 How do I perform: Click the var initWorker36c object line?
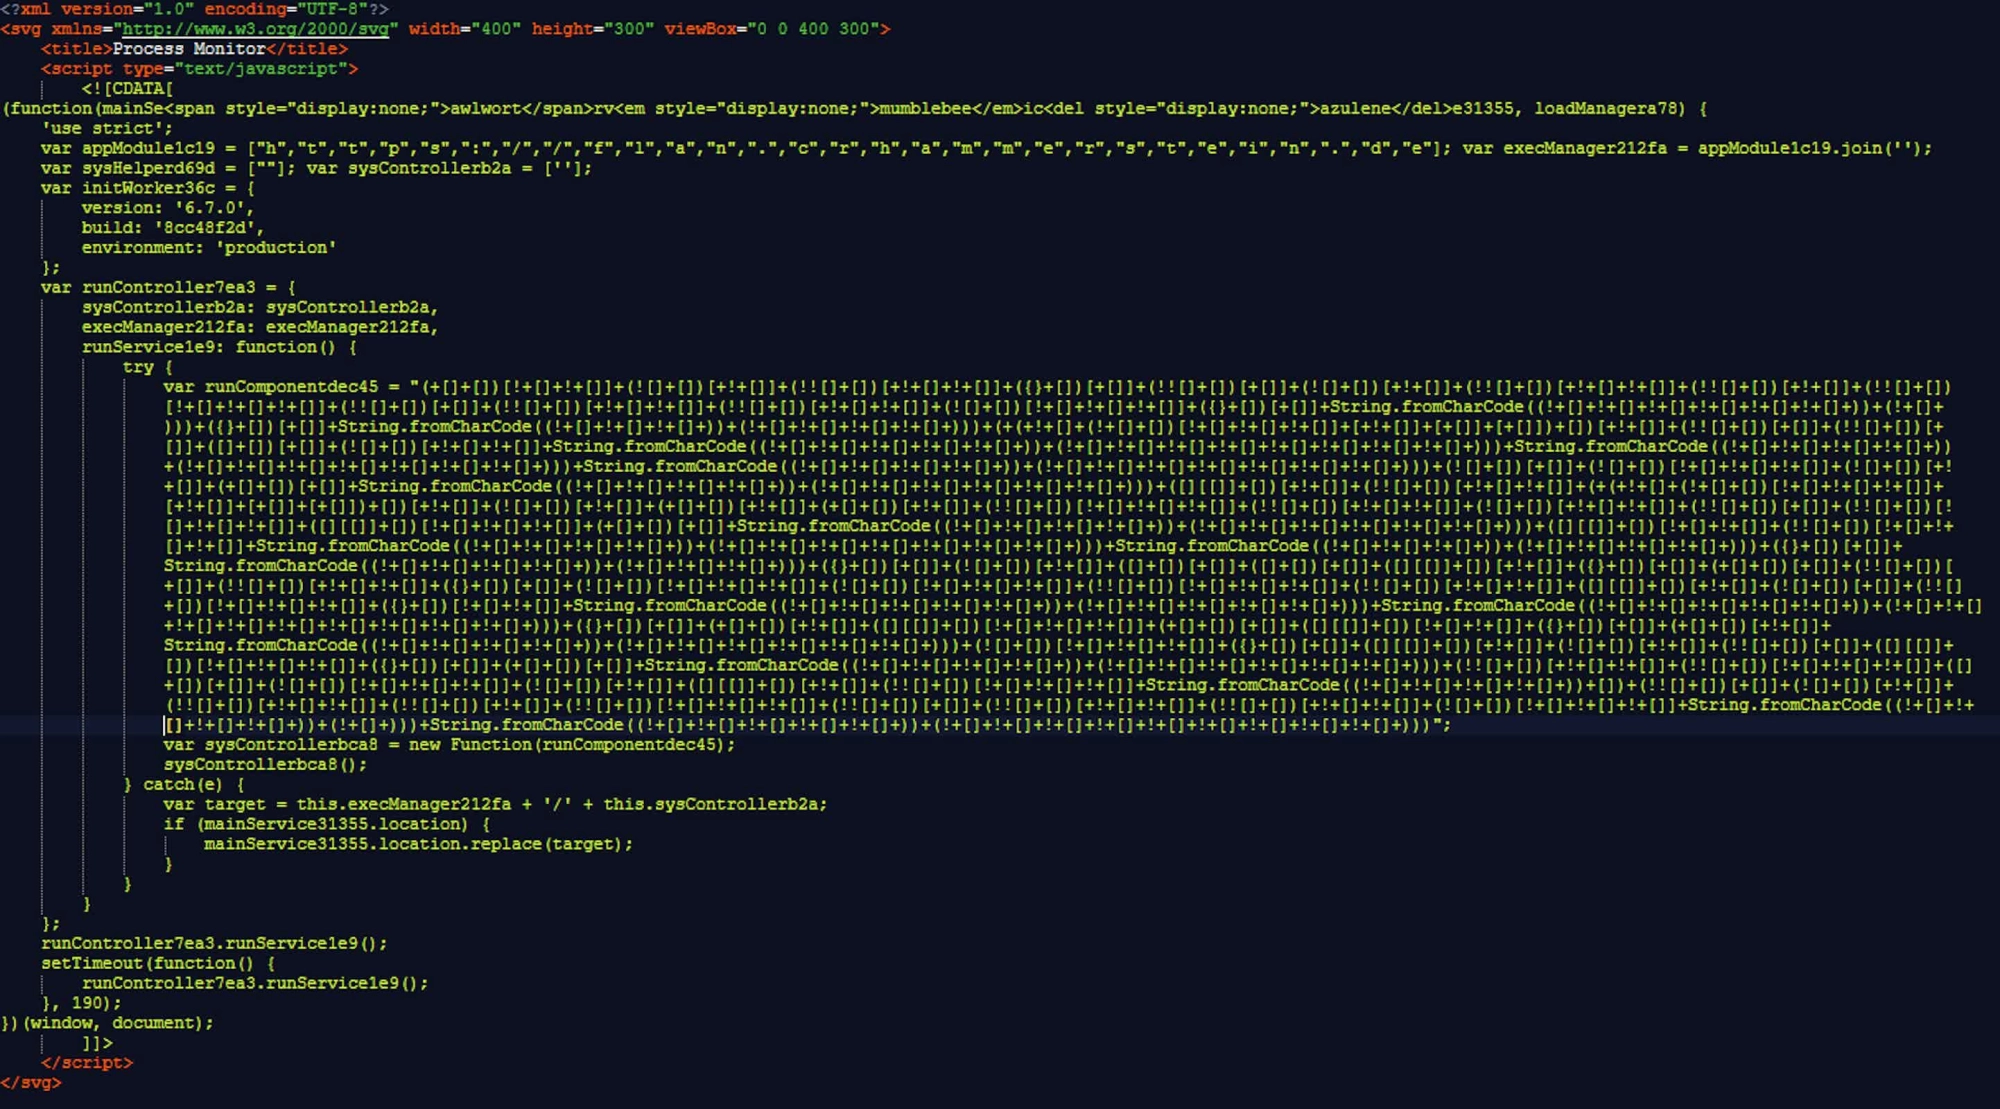coord(148,188)
